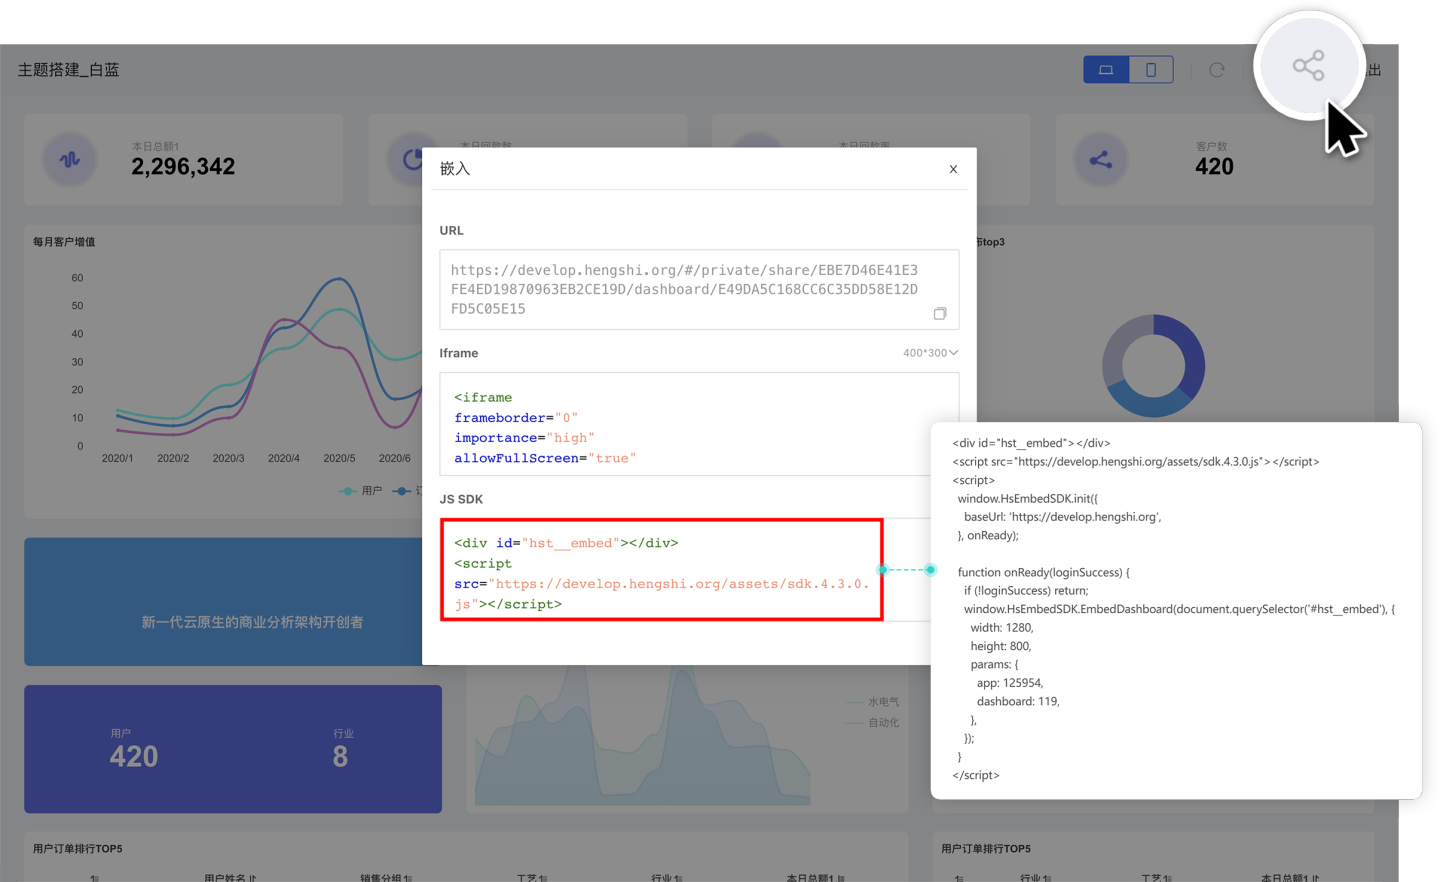Refresh the dashboard
The height and width of the screenshot is (882, 1440).
point(1217,70)
